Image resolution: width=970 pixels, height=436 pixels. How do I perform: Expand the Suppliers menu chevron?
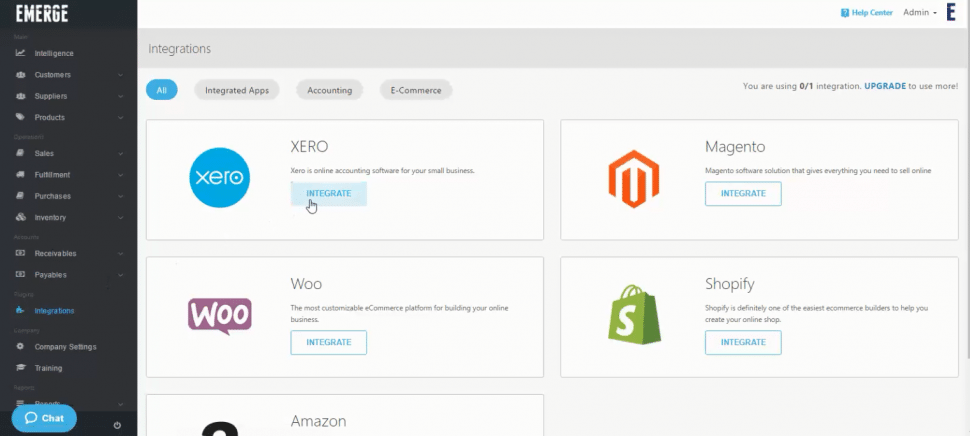pos(120,96)
